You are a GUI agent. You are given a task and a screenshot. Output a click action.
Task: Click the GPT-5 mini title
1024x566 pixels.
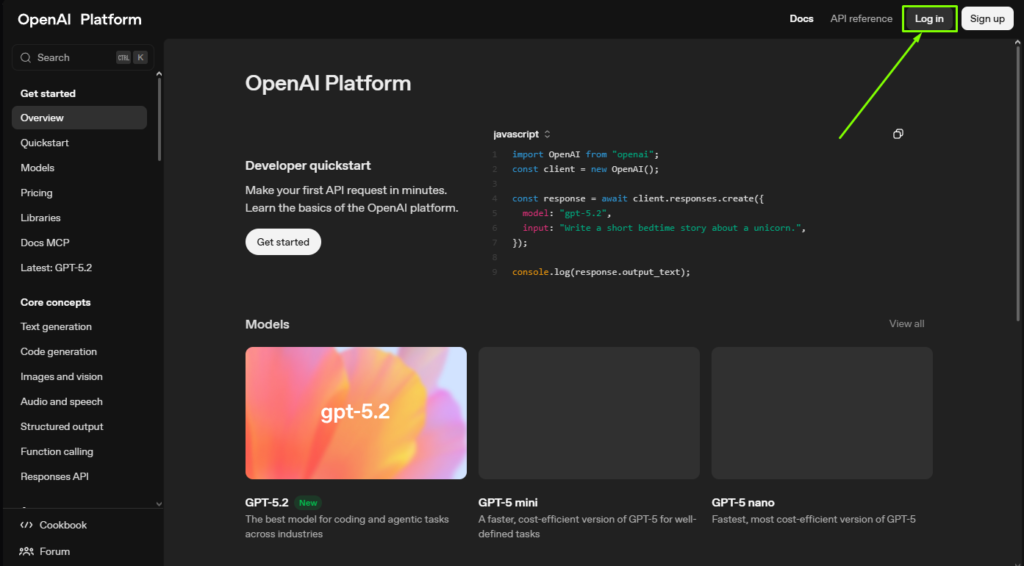pyautogui.click(x=508, y=503)
